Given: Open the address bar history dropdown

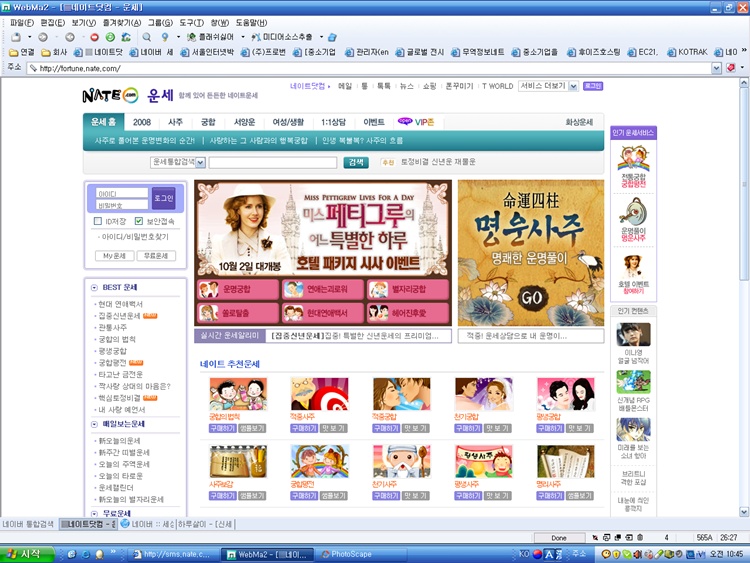Looking at the screenshot, I should (x=716, y=68).
